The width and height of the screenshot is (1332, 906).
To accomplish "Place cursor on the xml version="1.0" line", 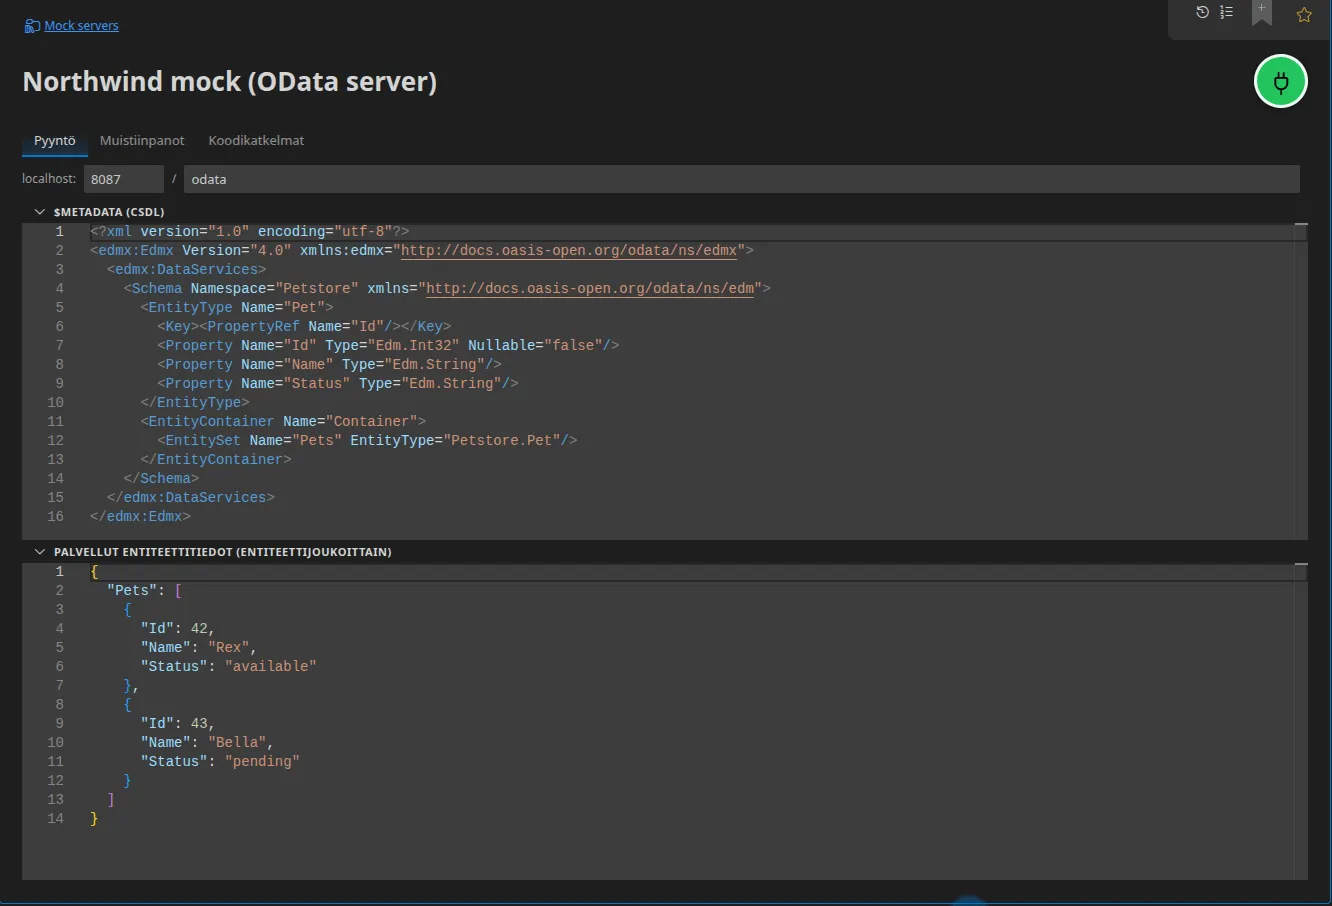I will click(249, 231).
